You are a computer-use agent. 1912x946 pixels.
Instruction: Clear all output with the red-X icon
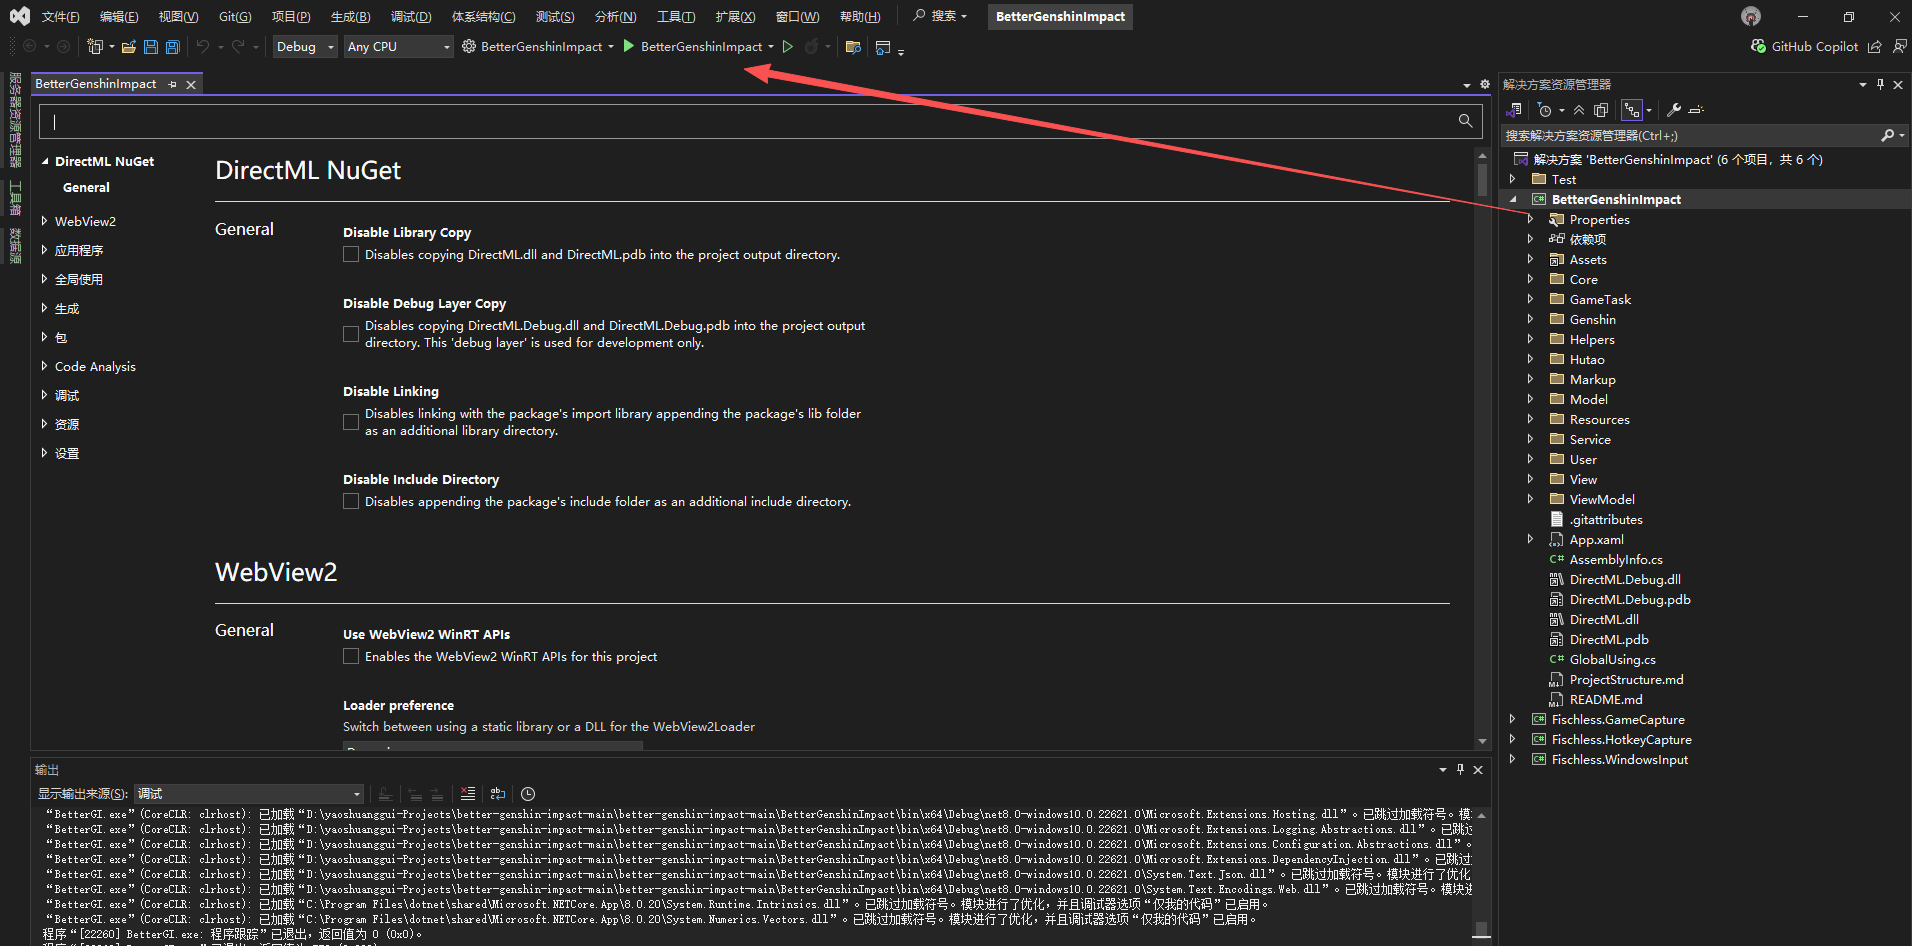pos(468,794)
